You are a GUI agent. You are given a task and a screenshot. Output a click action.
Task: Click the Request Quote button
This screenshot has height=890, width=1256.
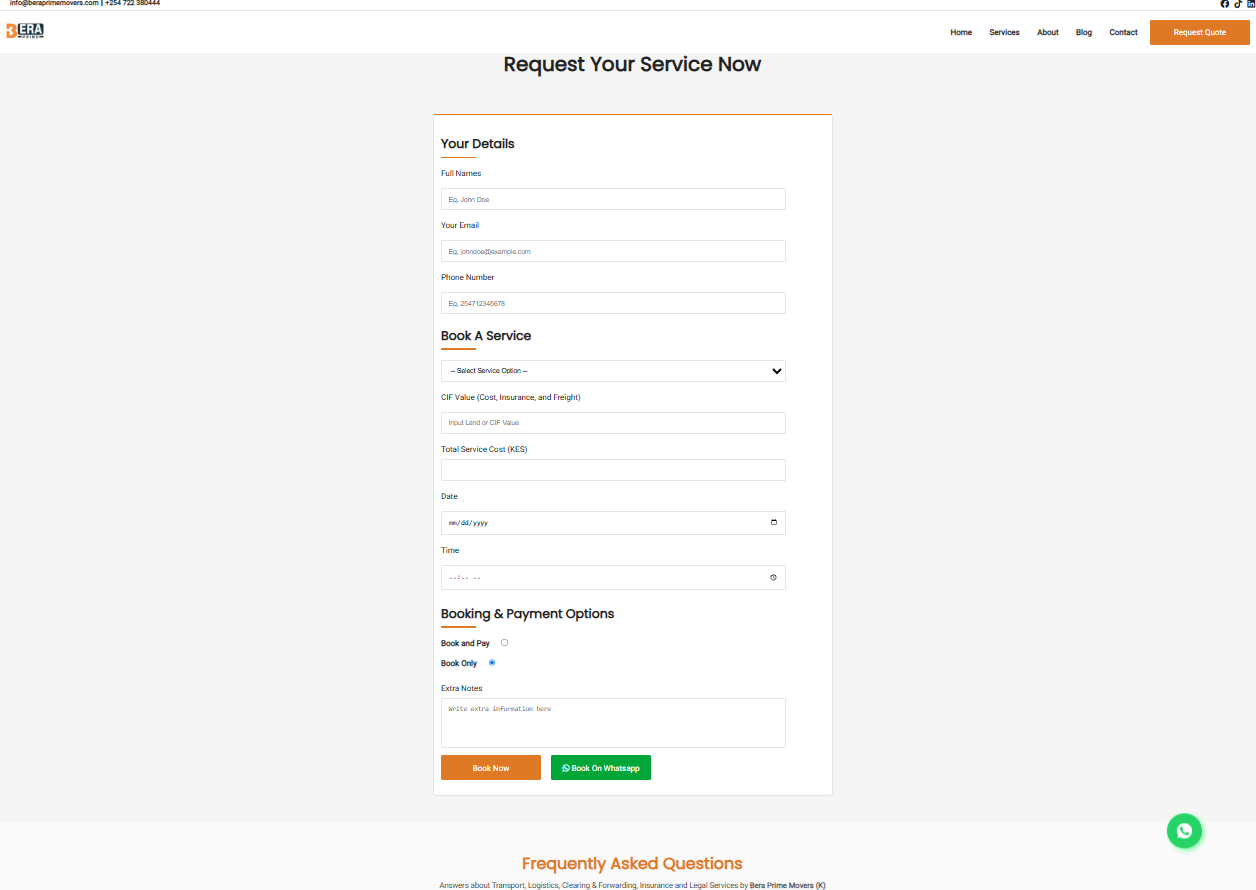coord(1199,32)
